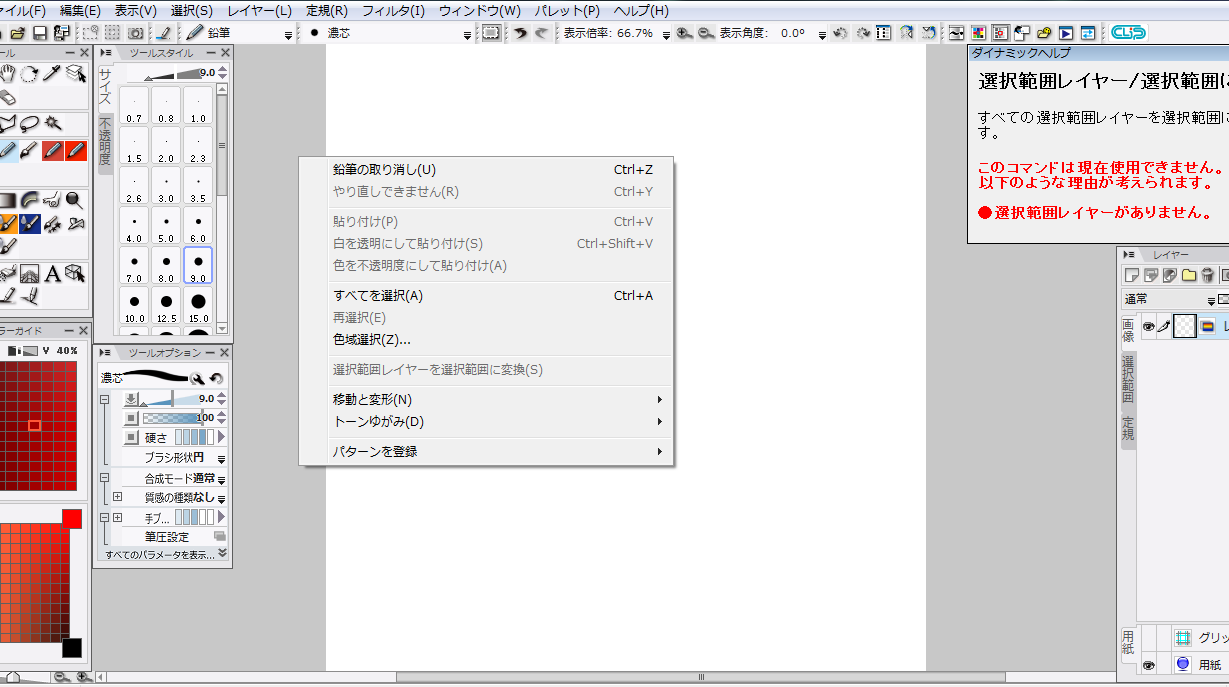Toggle visibility eye of the active layer
Screen dimensions: 1229x687
click(1148, 326)
